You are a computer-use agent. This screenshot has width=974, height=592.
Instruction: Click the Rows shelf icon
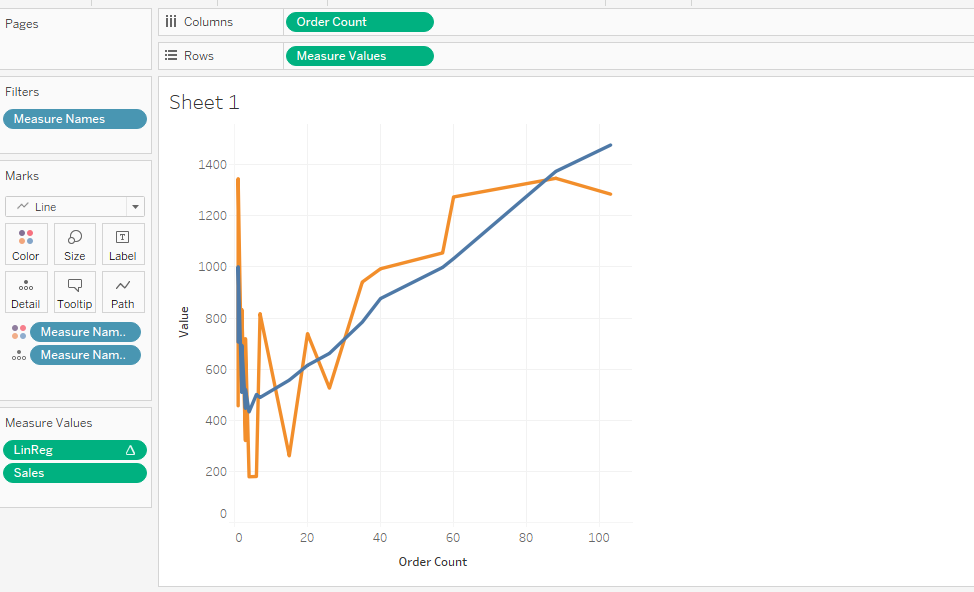[170, 55]
